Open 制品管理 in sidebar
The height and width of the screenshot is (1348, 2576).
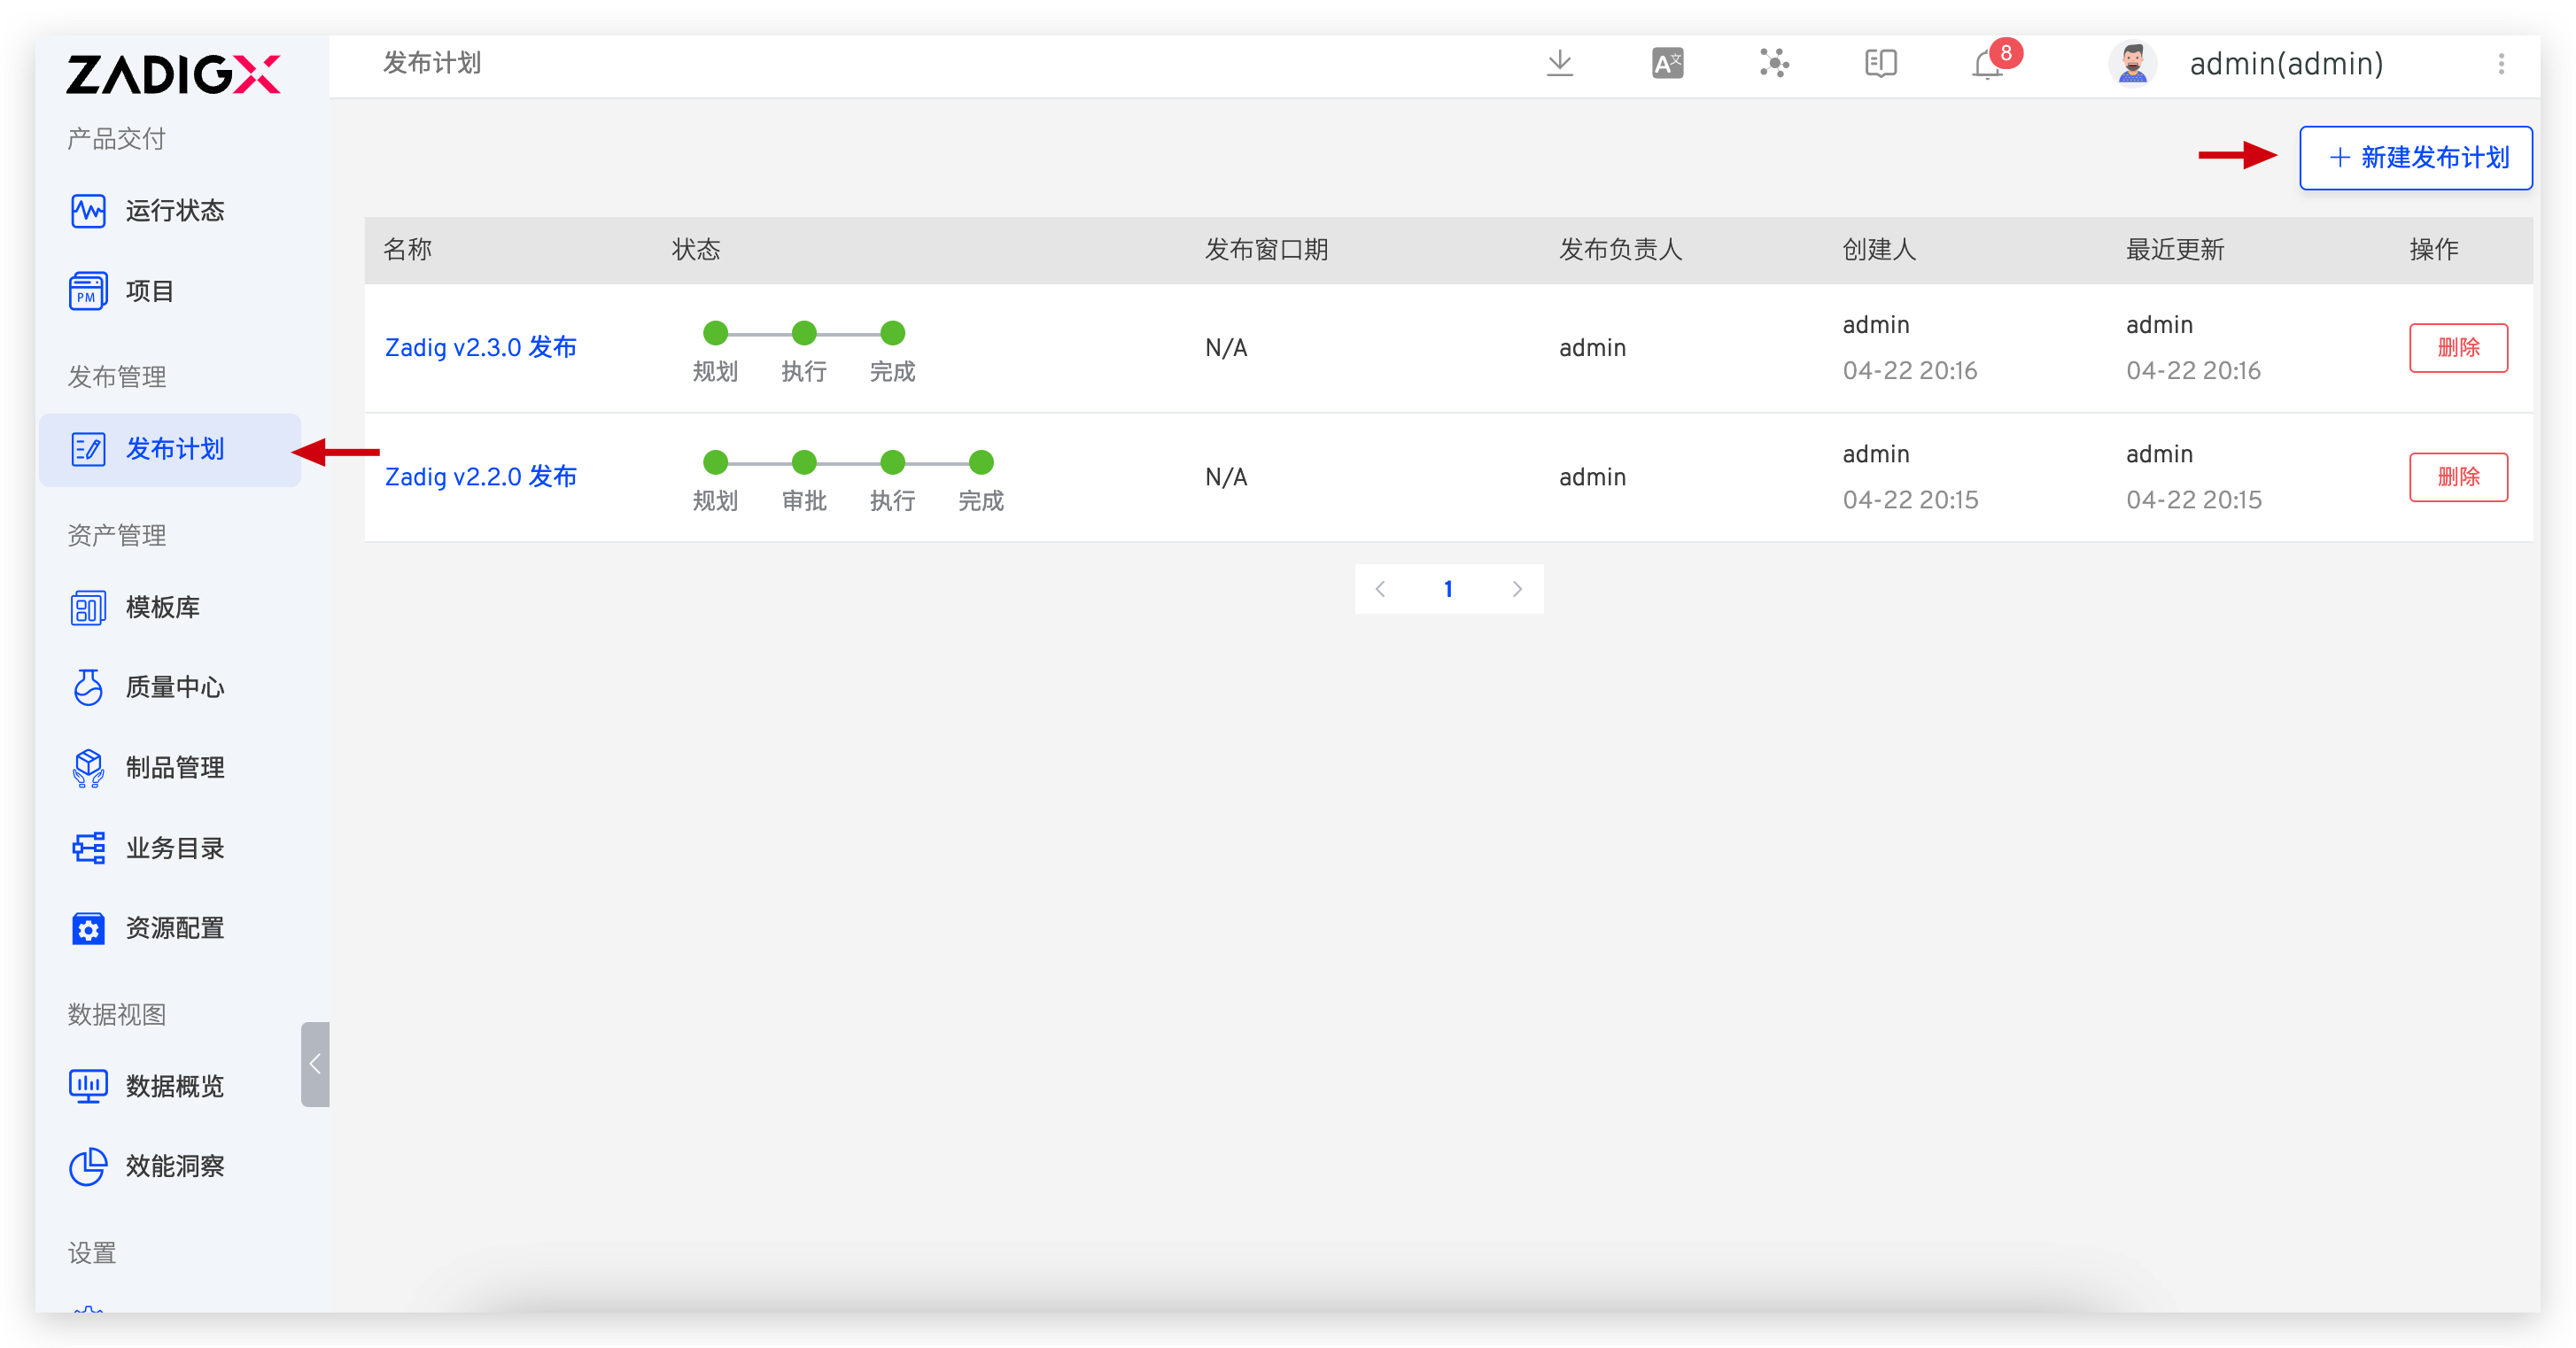point(174,767)
